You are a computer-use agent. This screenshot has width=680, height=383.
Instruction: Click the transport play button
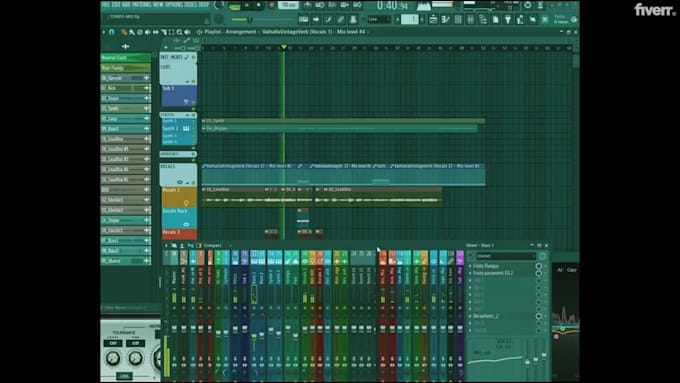pos(246,5)
